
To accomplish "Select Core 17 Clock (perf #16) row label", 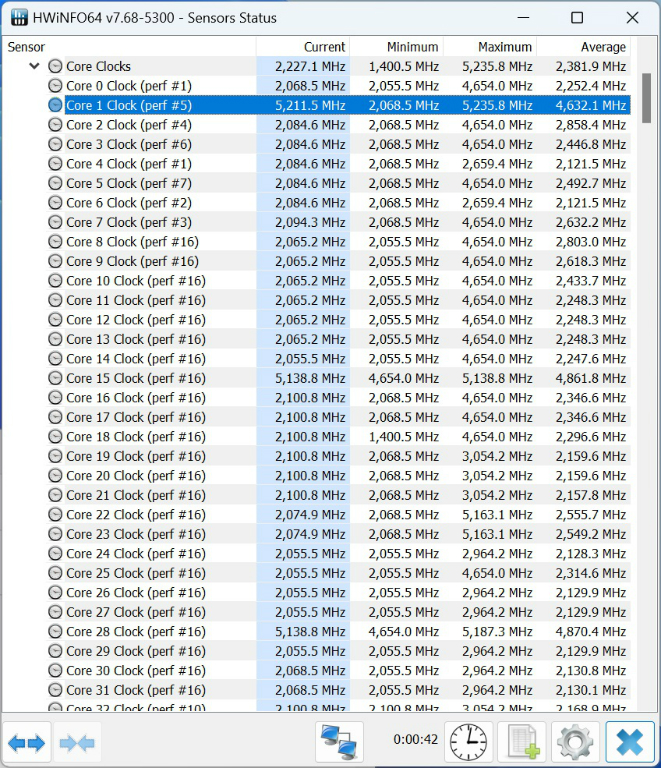I will point(136,417).
